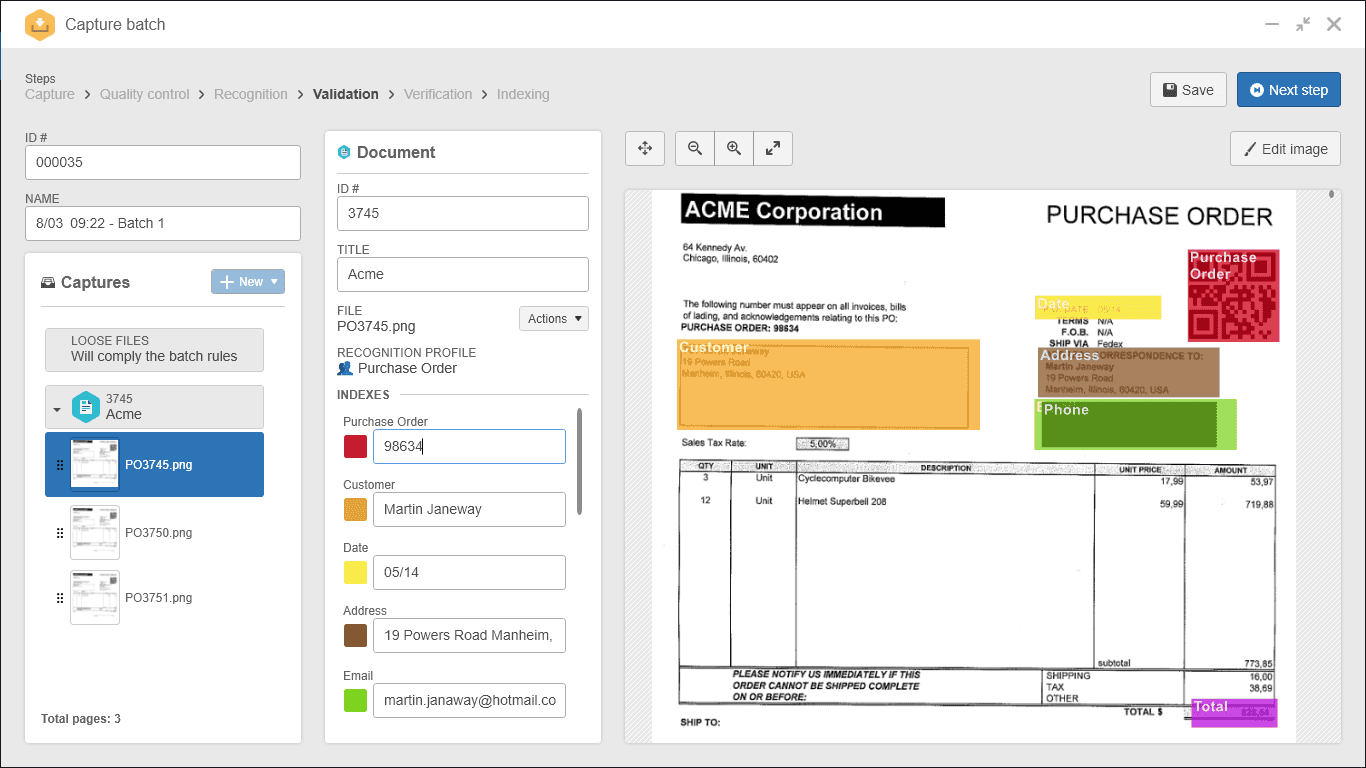This screenshot has width=1366, height=768.
Task: Click the batch Name field
Action: [x=163, y=223]
